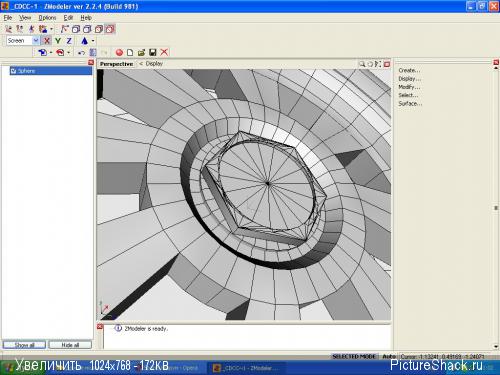
Task: Open the undo history list icon
Action: 93,52
